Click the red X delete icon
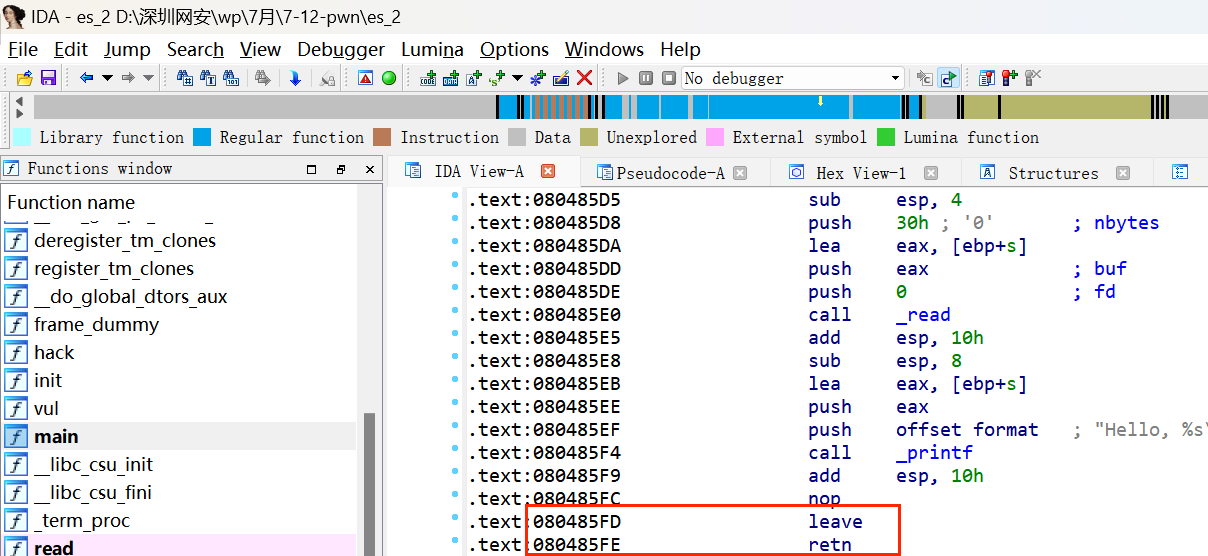 pyautogui.click(x=585, y=78)
